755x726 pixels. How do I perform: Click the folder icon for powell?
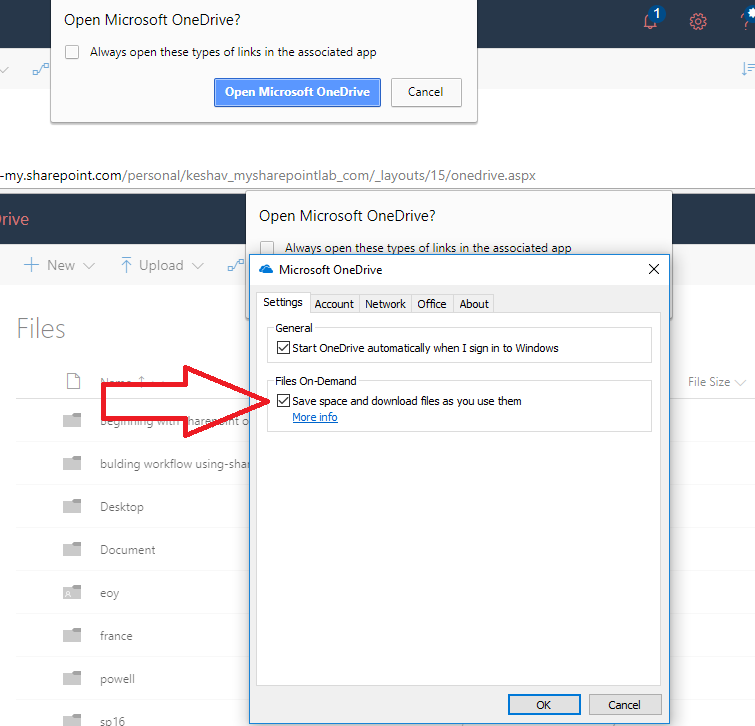(72, 678)
